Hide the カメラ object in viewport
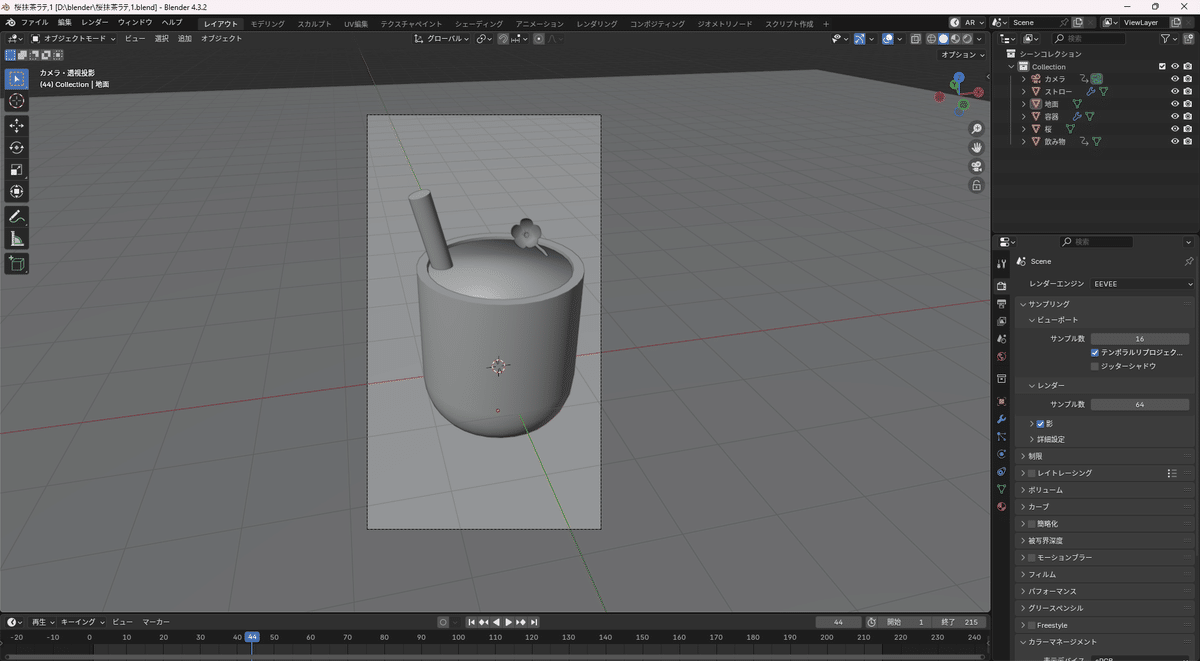Screen dimensions: 1200x661 coord(1175,79)
